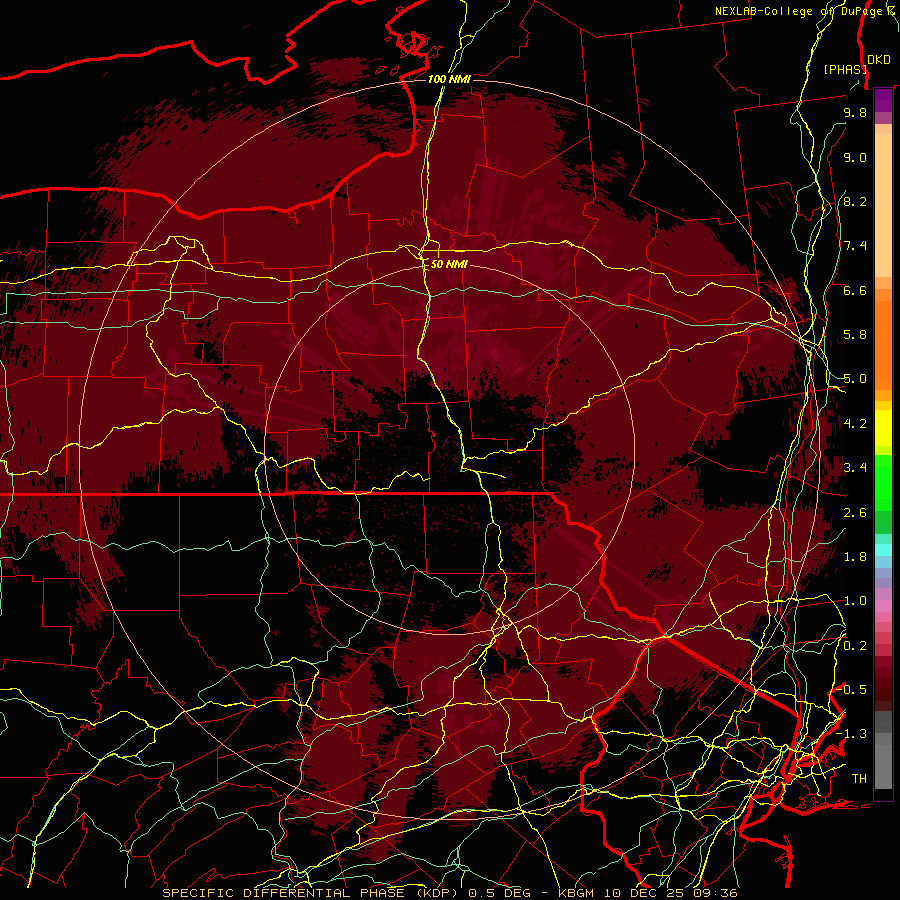Screen dimensions: 900x900
Task: Click the 9.8 value on the color scale
Action: point(855,112)
